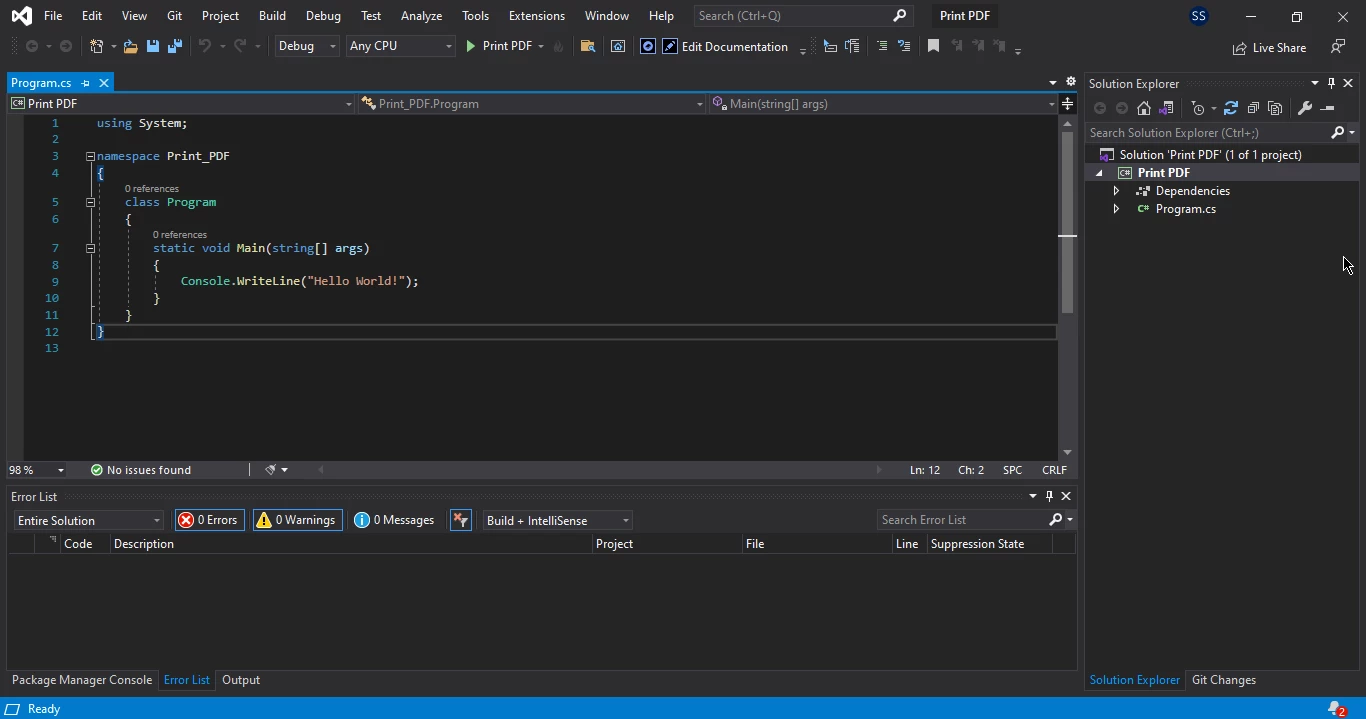Click the bookmark icon in the toolbar
Image resolution: width=1366 pixels, height=719 pixels.
tap(933, 46)
